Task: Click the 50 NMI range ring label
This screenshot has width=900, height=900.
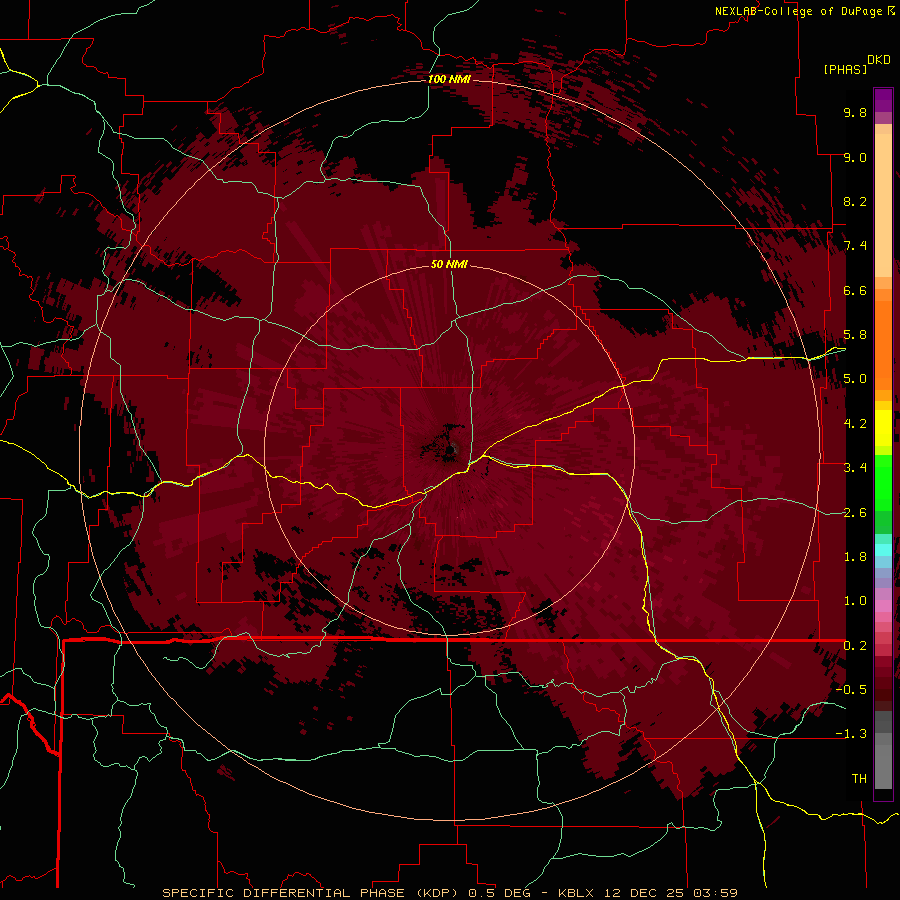Action: click(x=449, y=264)
